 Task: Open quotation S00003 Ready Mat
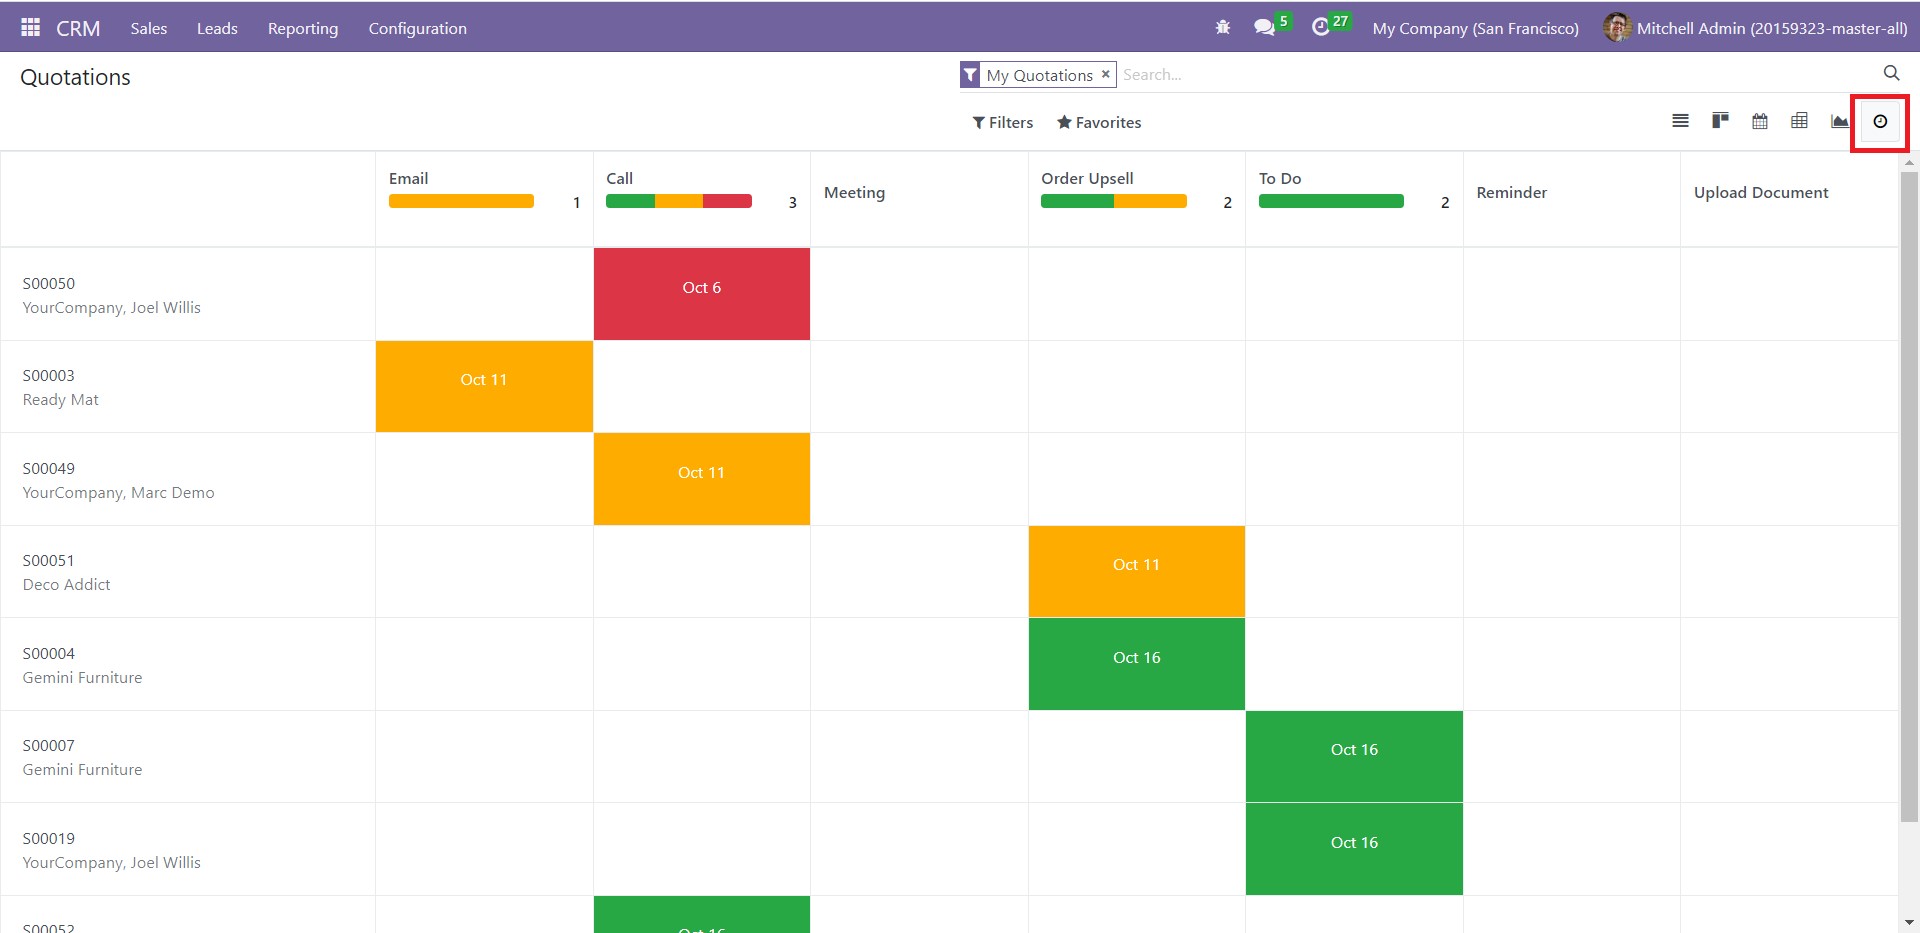click(188, 386)
